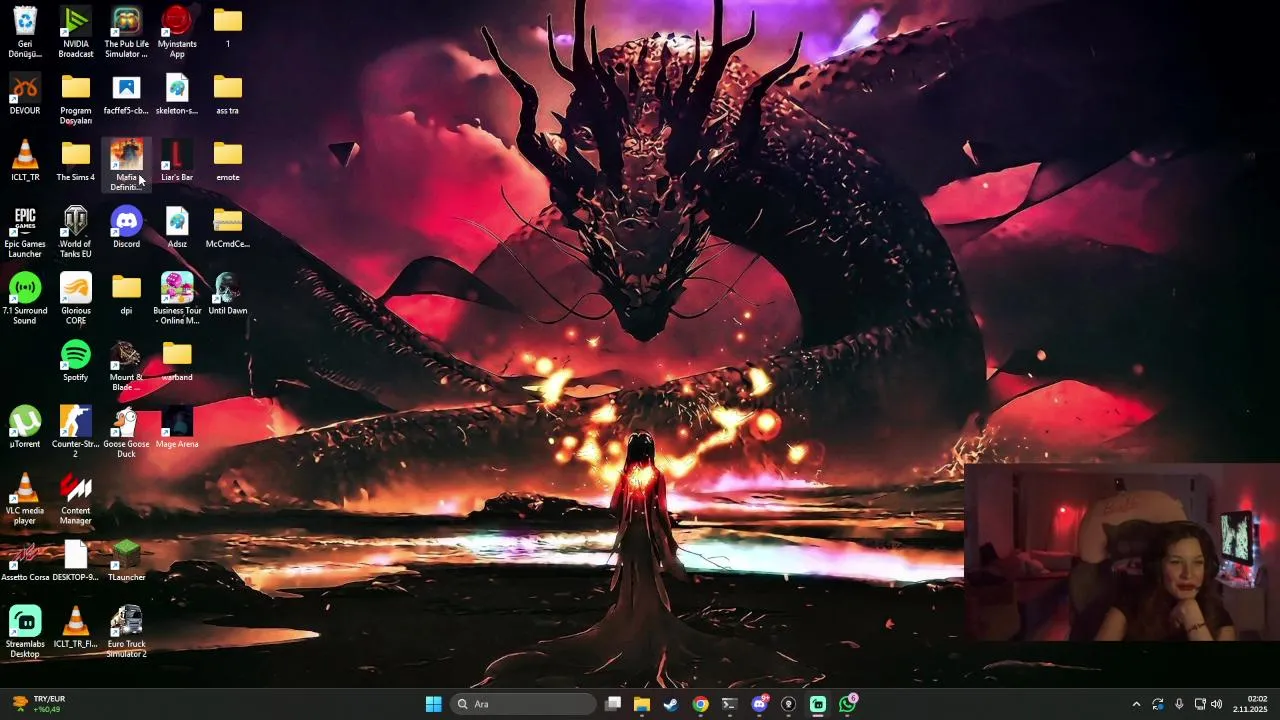
Task: Open Spotify desktop shortcut
Action: (76, 360)
